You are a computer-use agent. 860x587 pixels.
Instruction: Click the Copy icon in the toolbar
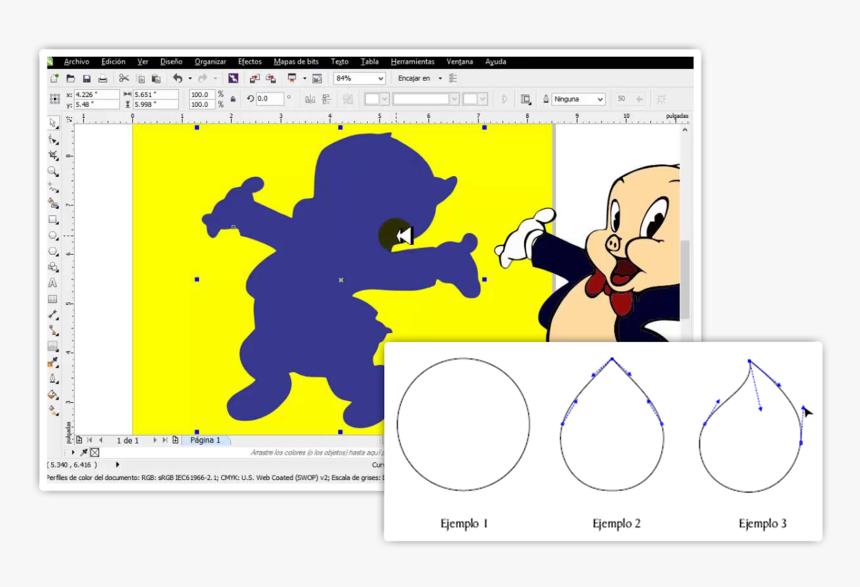click(x=140, y=78)
